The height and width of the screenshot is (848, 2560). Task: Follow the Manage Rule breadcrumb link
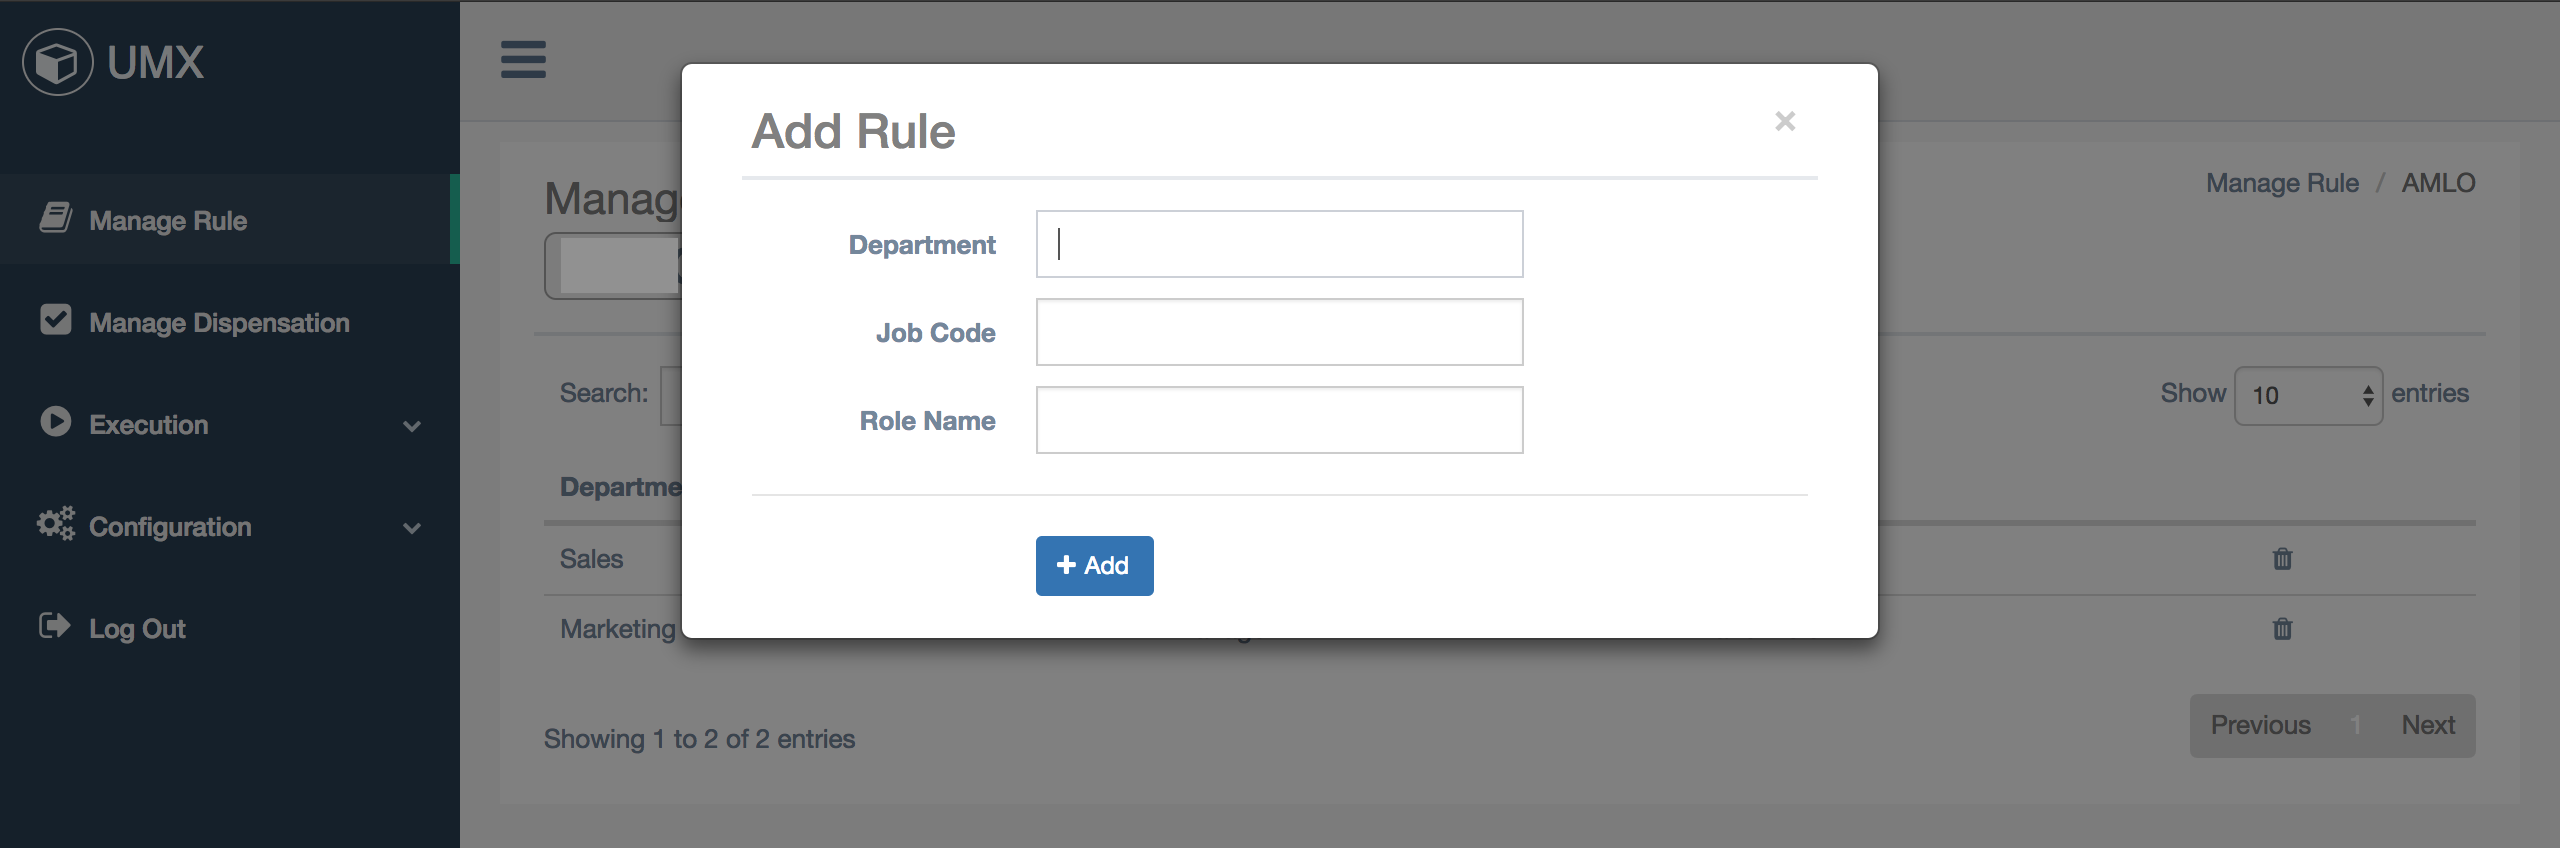point(2282,183)
